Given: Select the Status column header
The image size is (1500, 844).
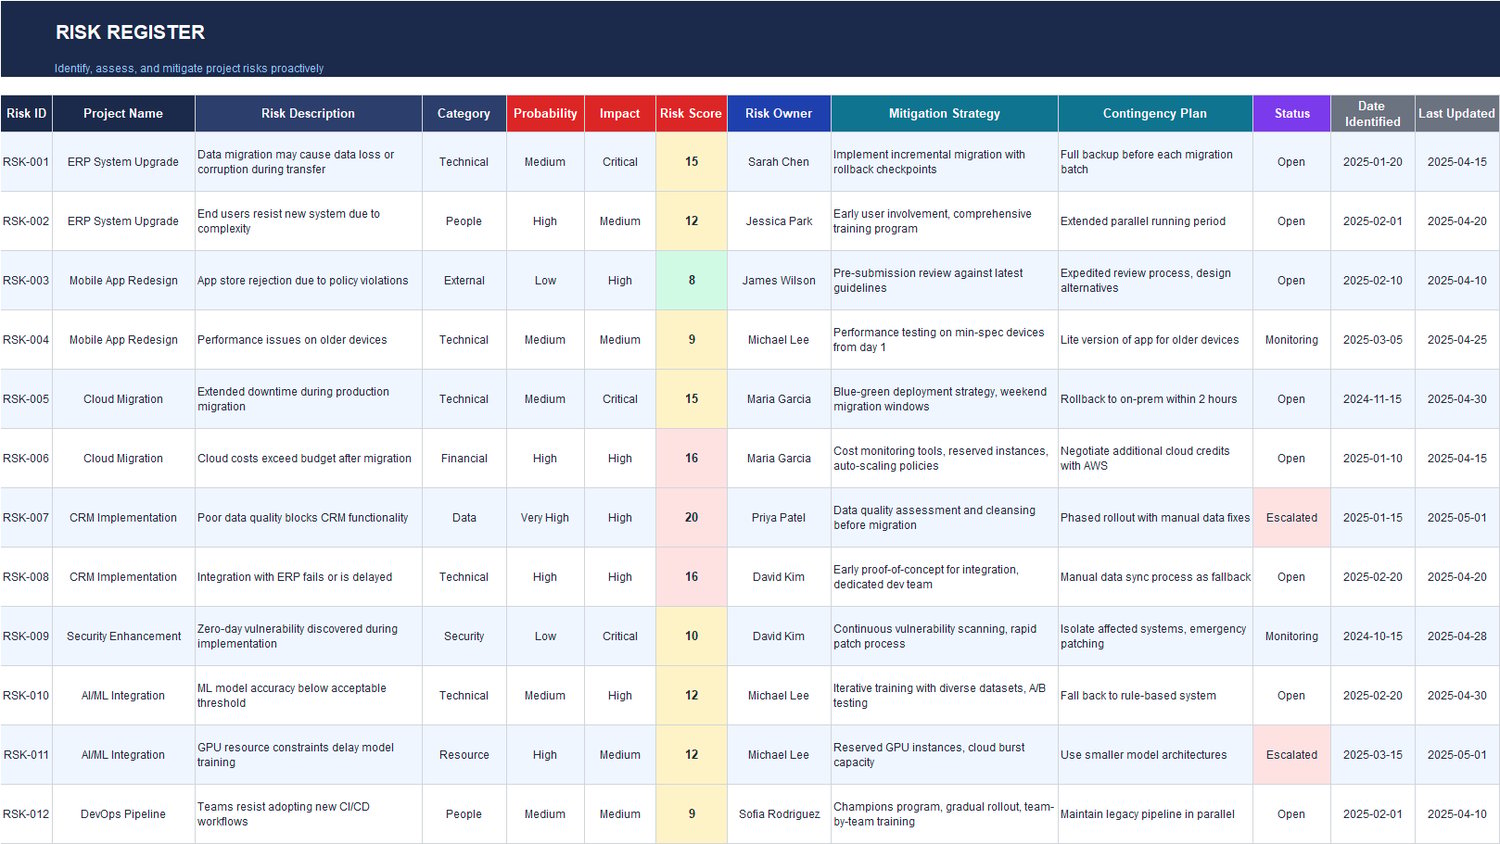Looking at the screenshot, I should 1292,113.
